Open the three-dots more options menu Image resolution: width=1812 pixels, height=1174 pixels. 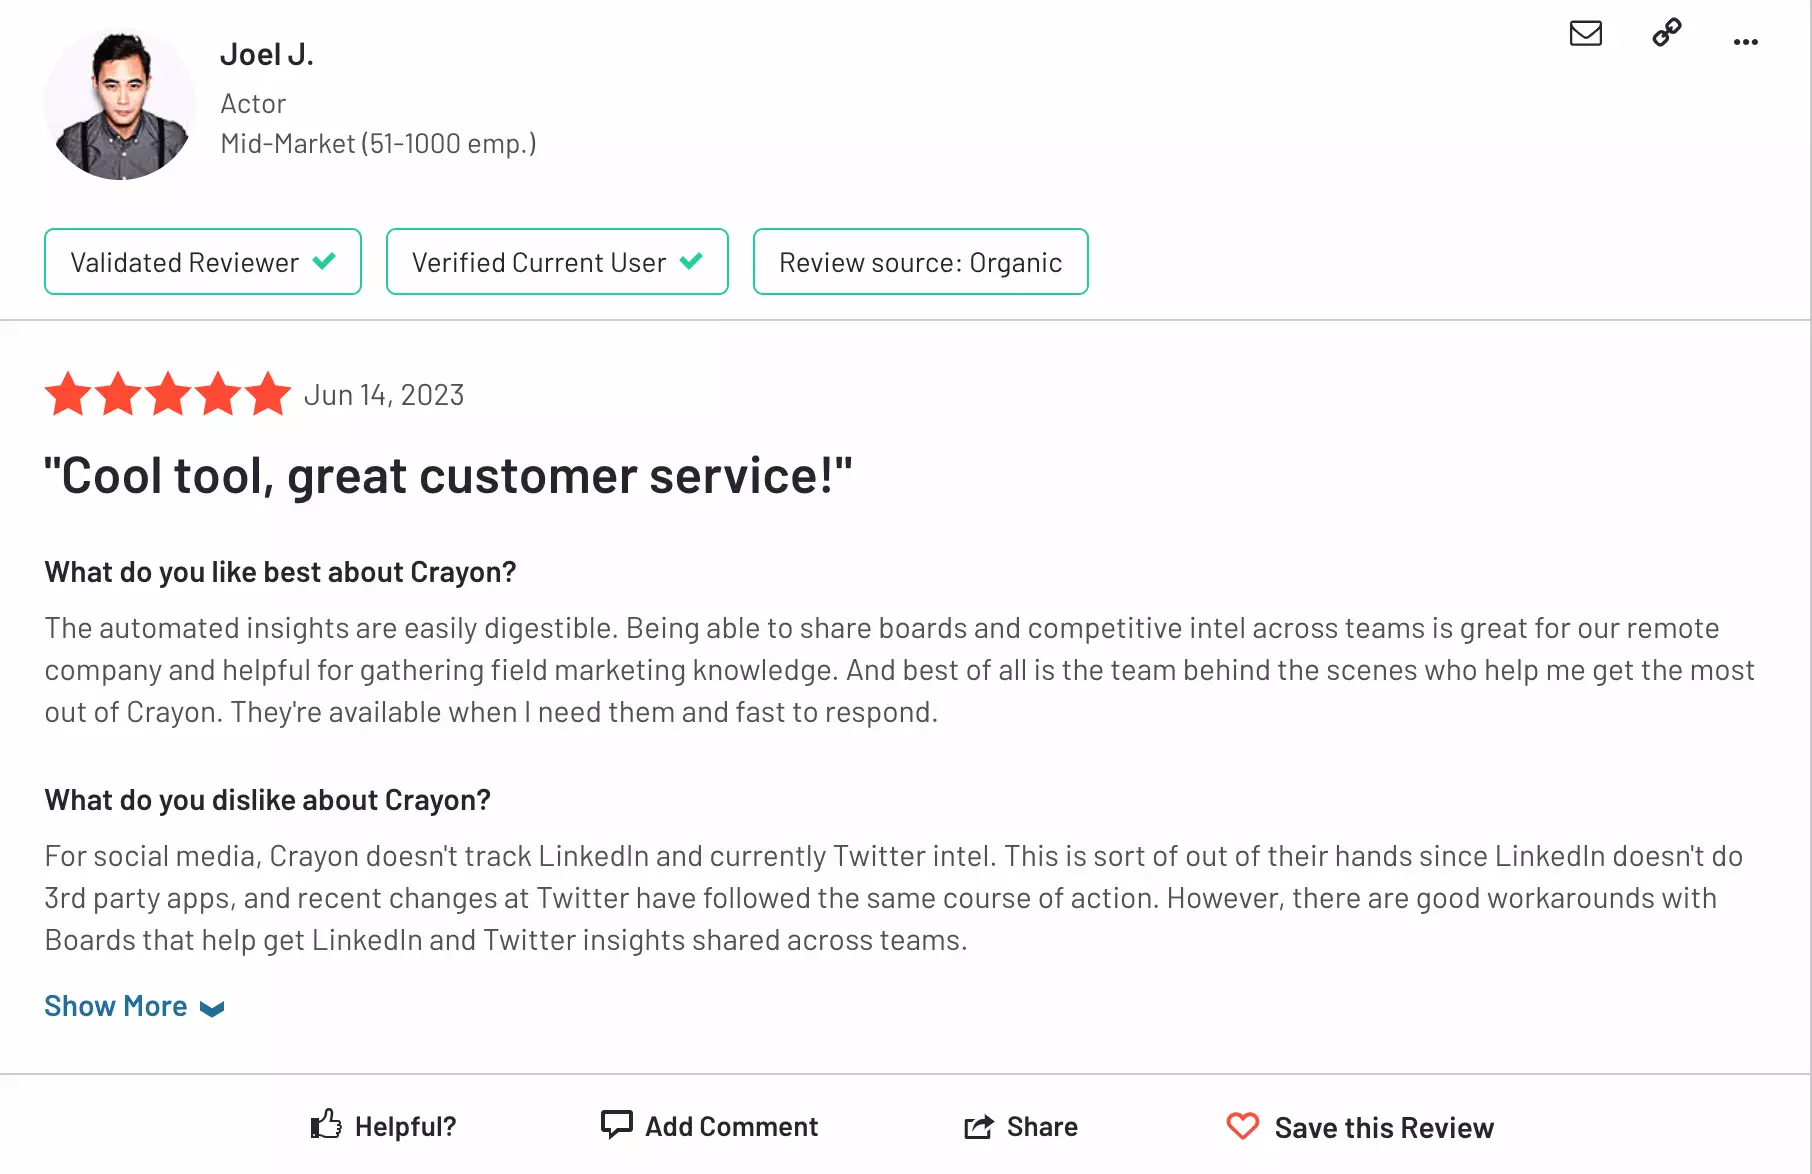[x=1746, y=42]
